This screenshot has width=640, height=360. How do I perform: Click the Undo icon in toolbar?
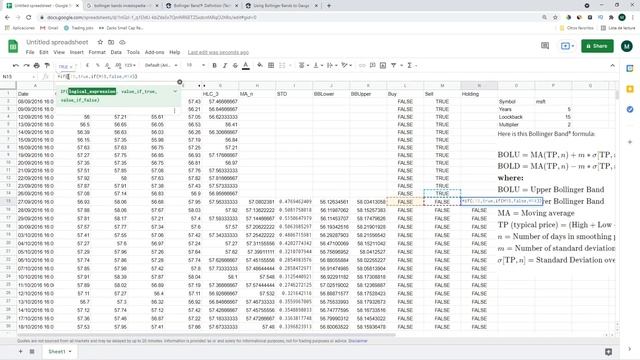tap(16, 65)
